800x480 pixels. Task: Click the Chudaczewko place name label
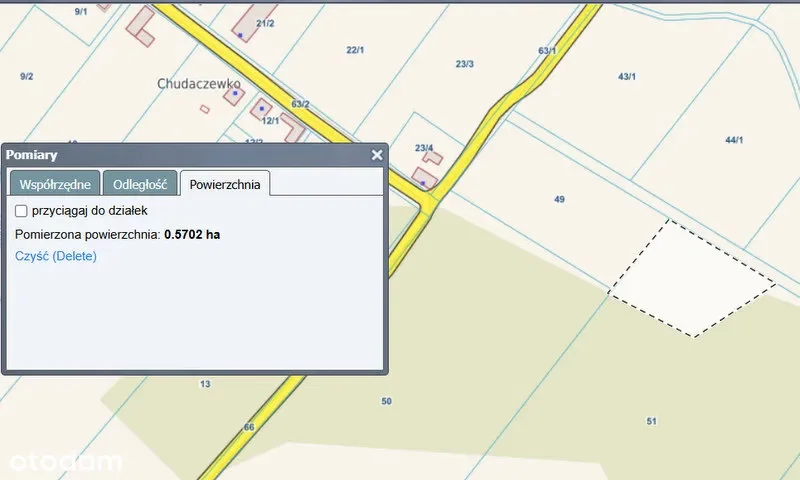pos(199,85)
